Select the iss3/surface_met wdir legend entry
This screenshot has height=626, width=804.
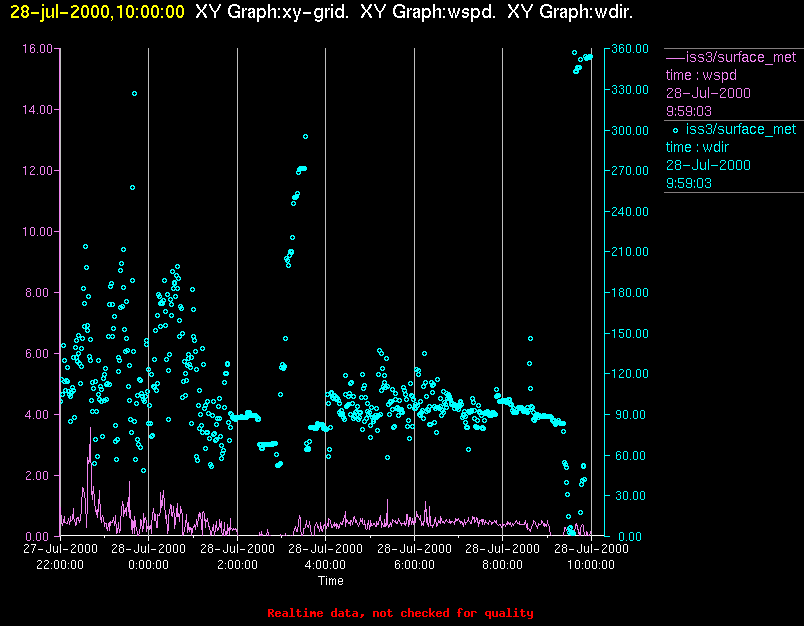coord(734,156)
